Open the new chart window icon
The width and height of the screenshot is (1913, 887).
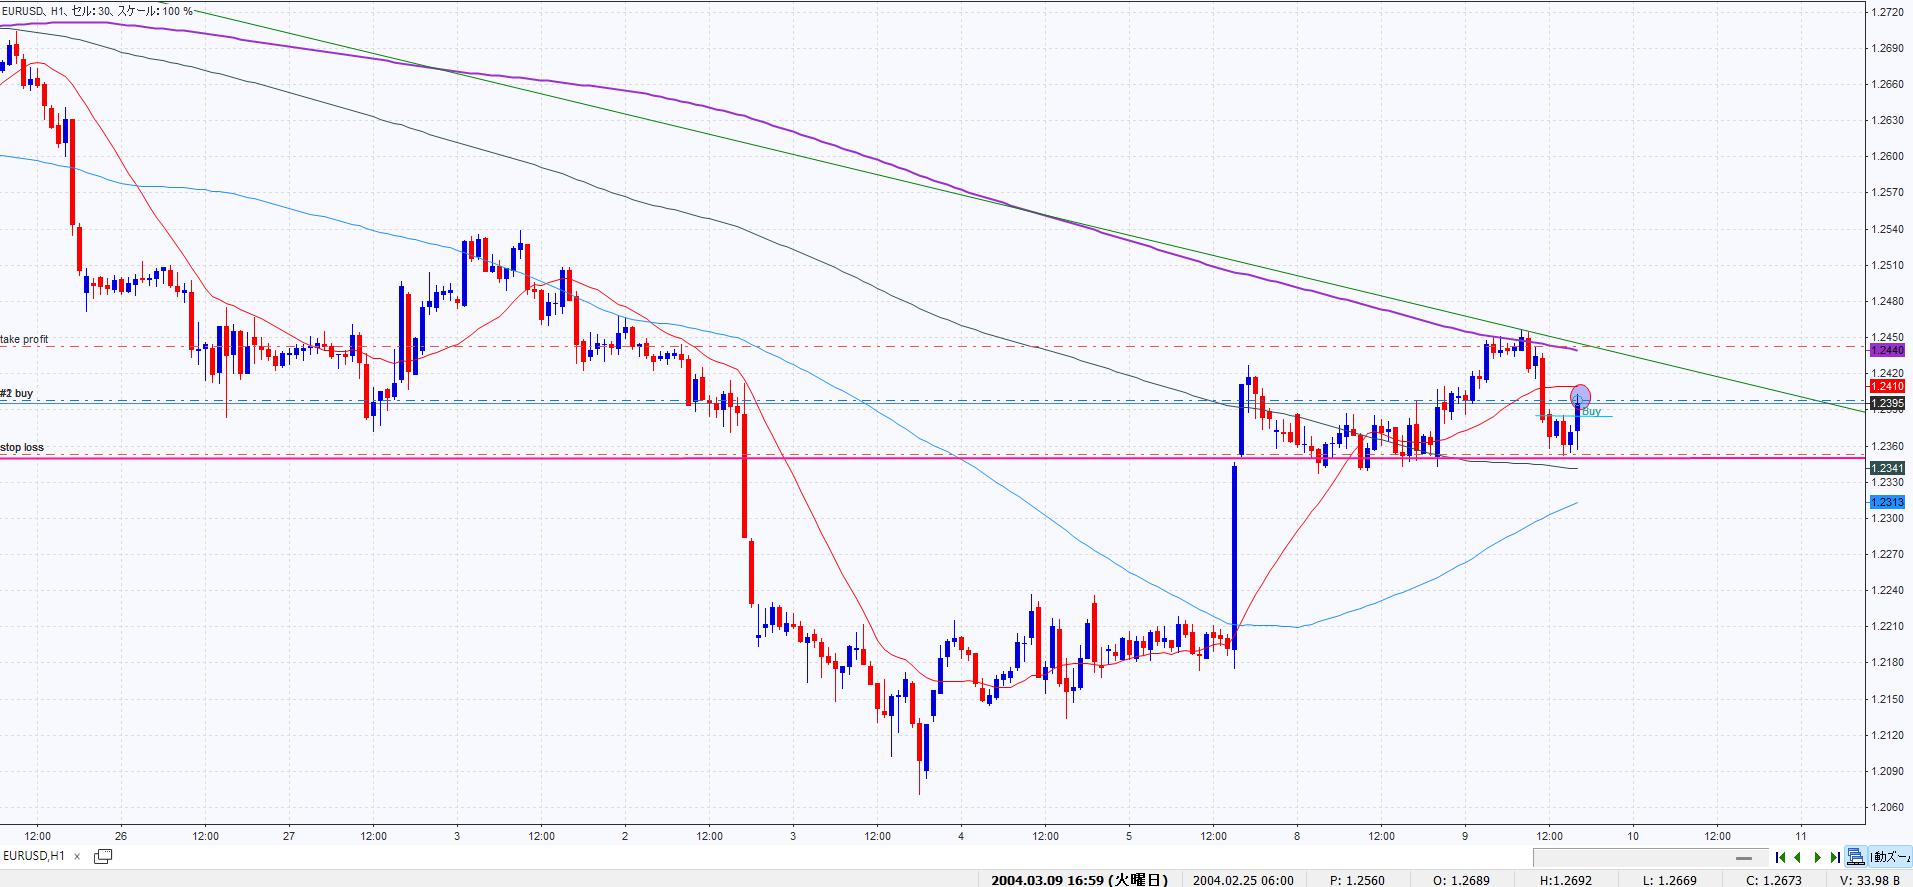pyautogui.click(x=102, y=856)
